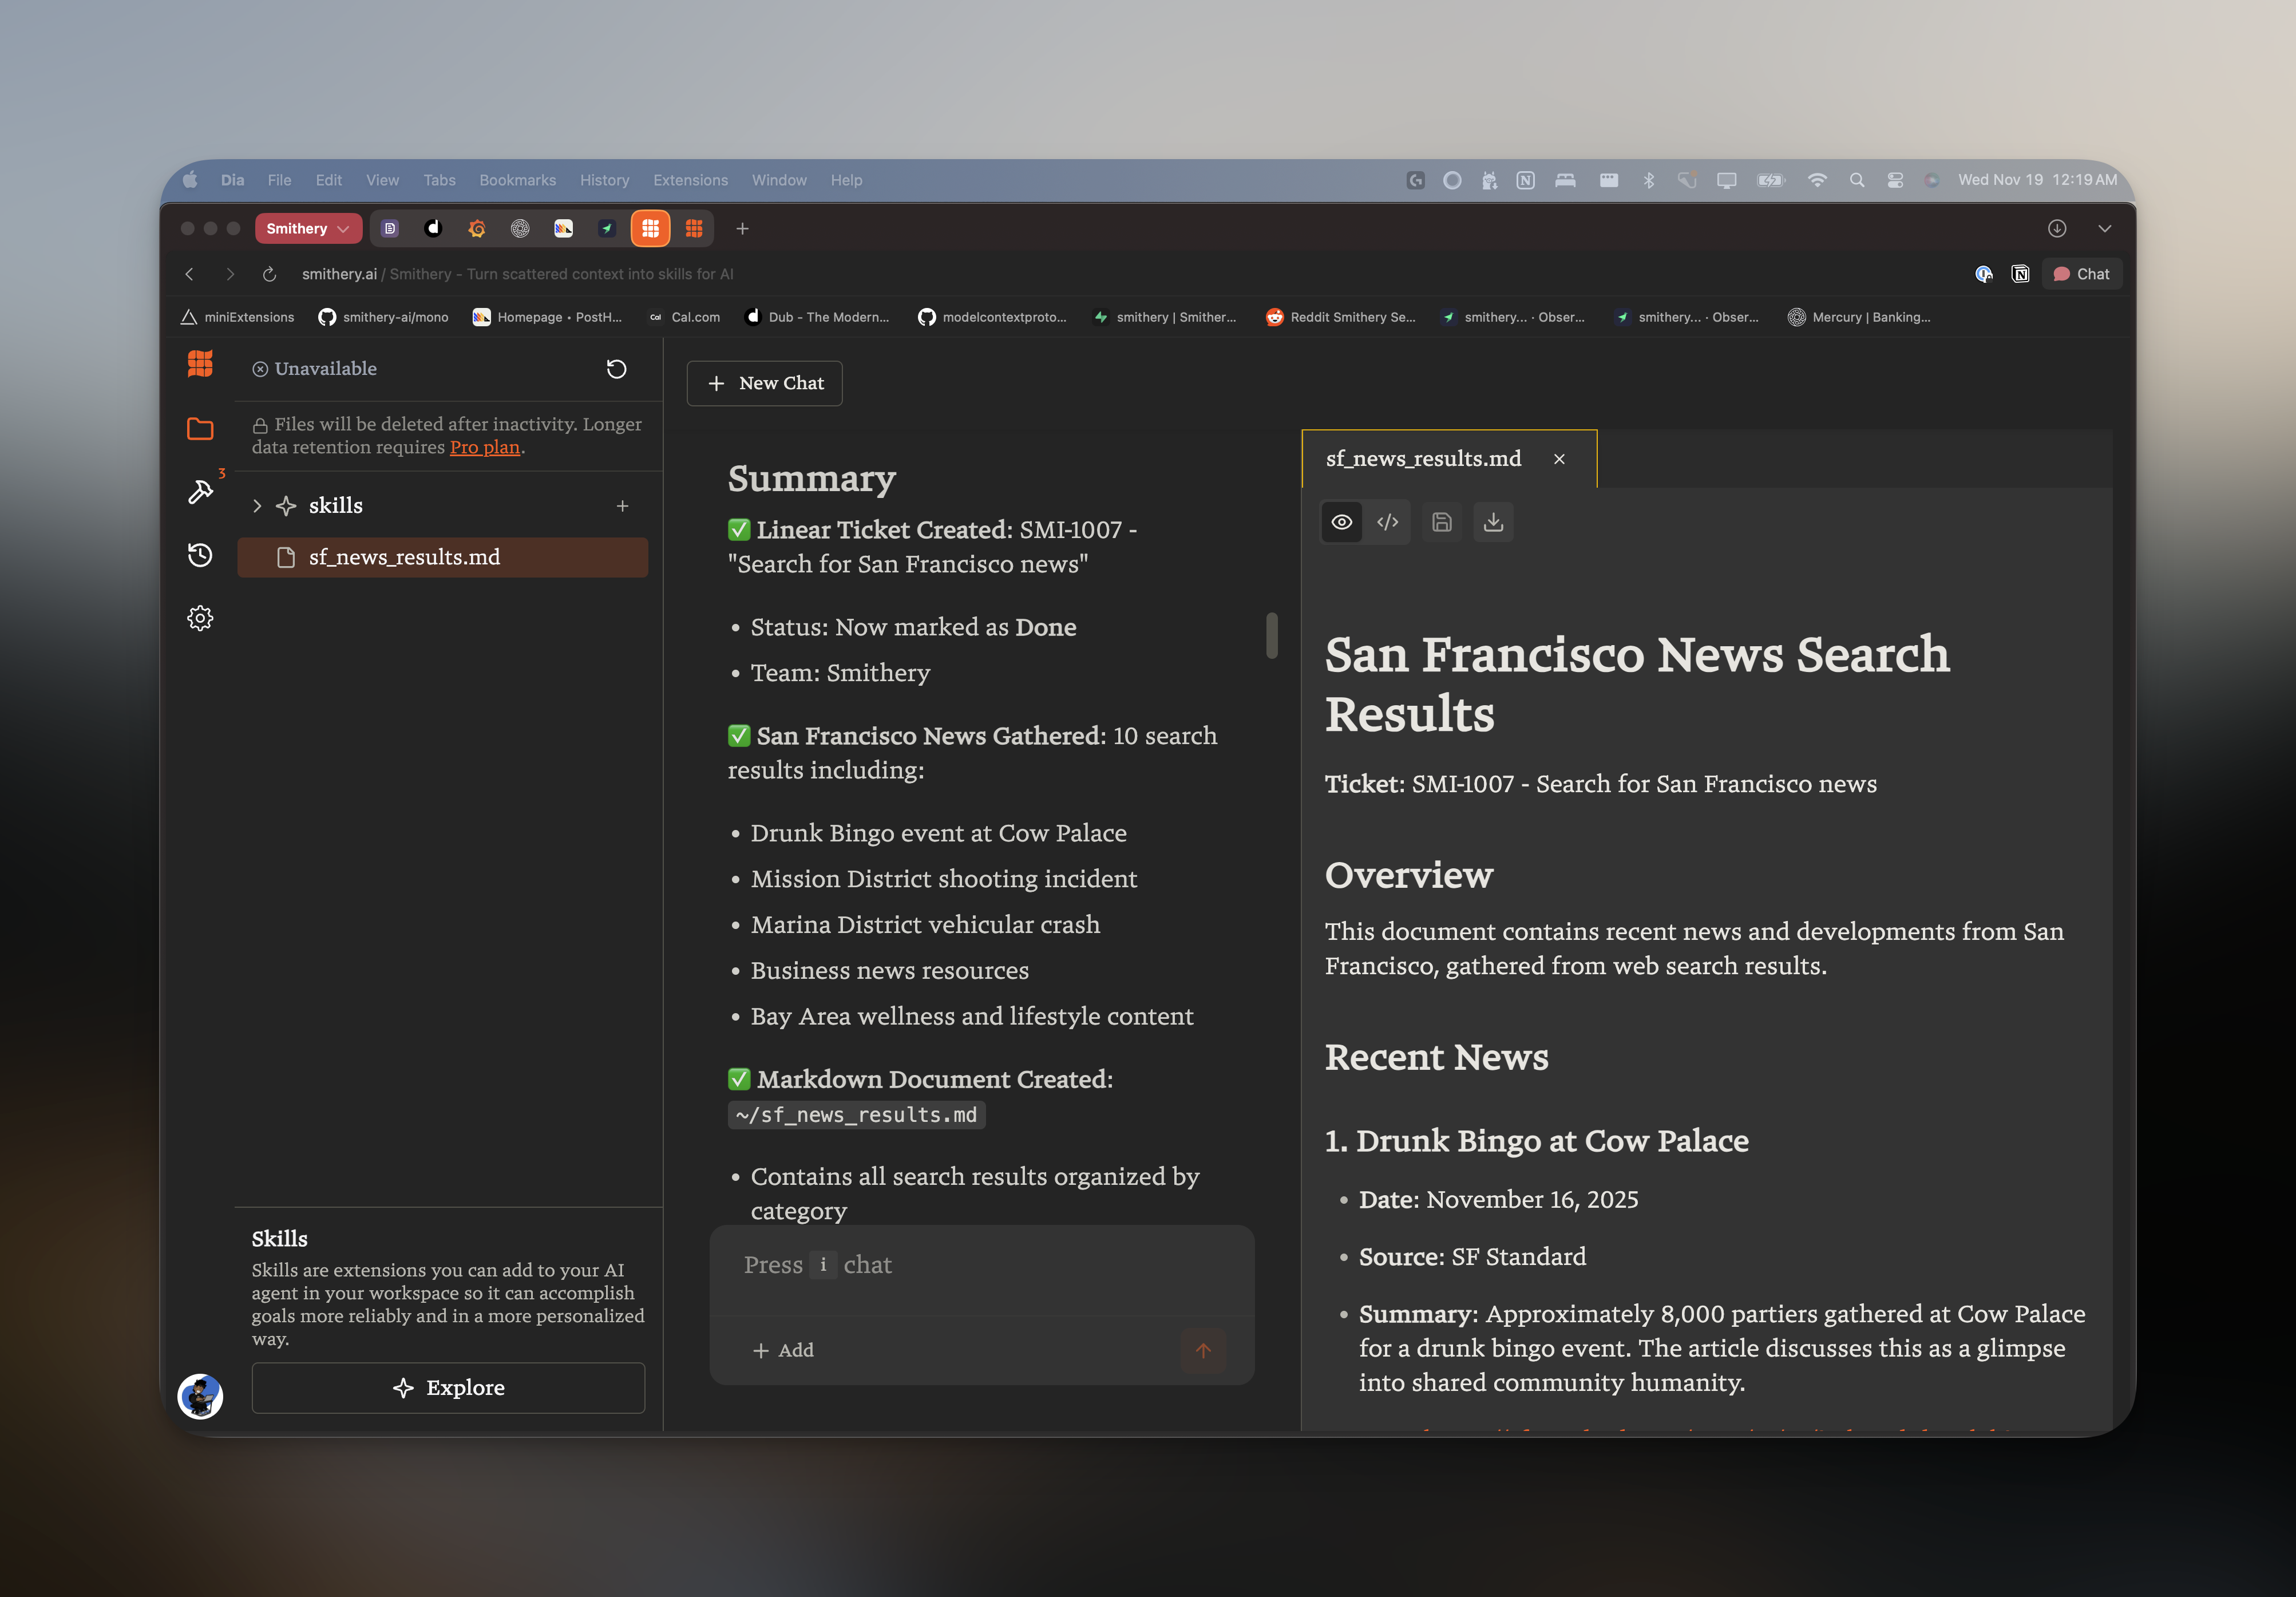The image size is (2296, 1597).
Task: Expand the skills folder chevron
Action: (x=257, y=506)
